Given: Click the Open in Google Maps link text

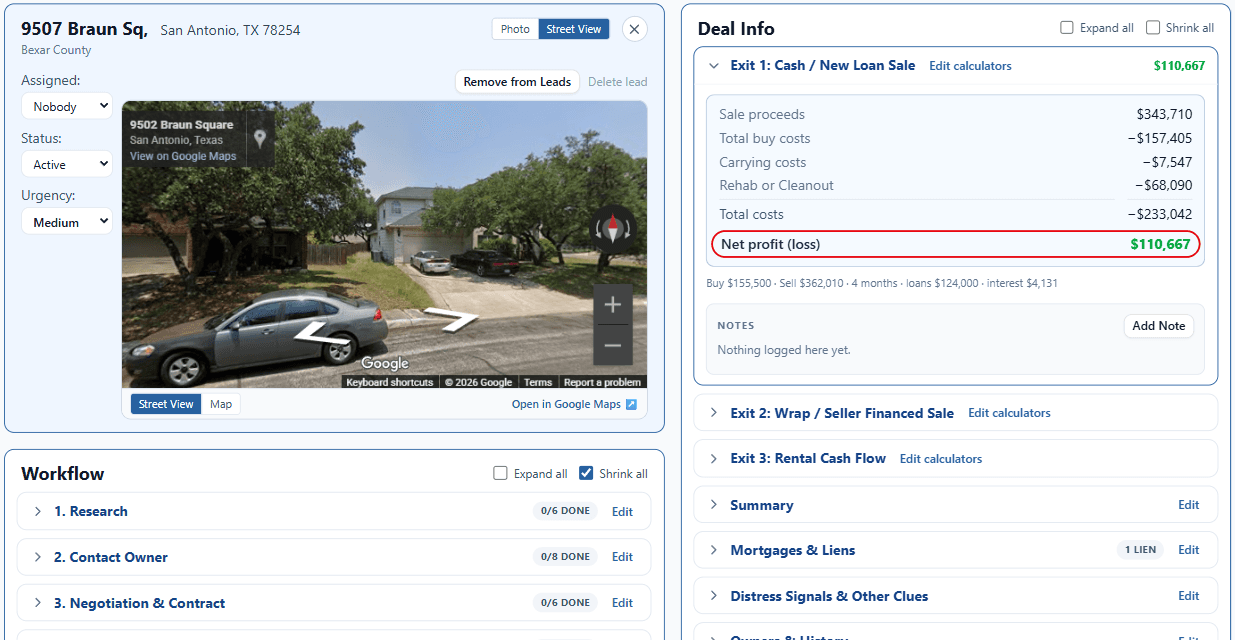Looking at the screenshot, I should [566, 404].
